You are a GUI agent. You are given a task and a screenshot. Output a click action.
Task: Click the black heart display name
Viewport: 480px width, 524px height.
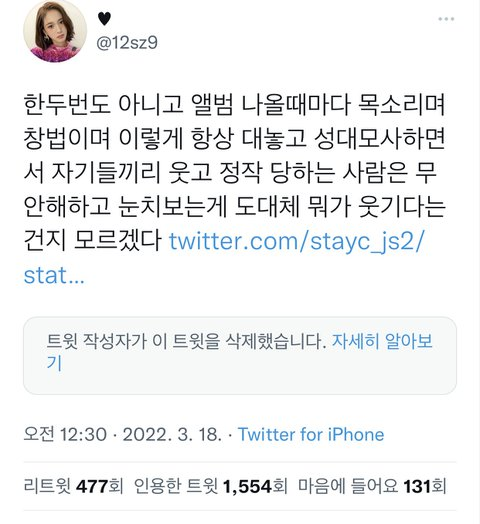click(x=104, y=19)
